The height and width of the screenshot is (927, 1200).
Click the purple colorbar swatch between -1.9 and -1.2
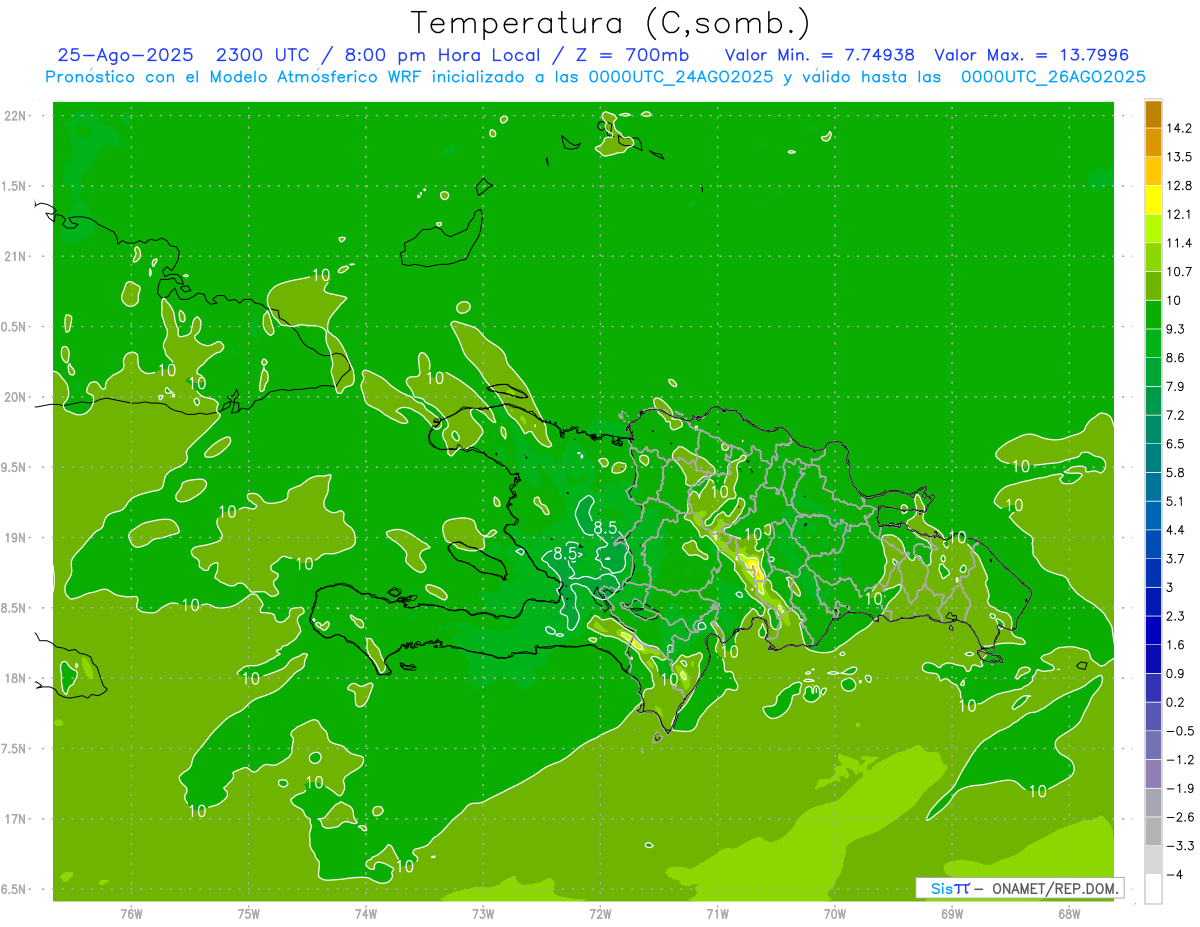pos(1153,774)
